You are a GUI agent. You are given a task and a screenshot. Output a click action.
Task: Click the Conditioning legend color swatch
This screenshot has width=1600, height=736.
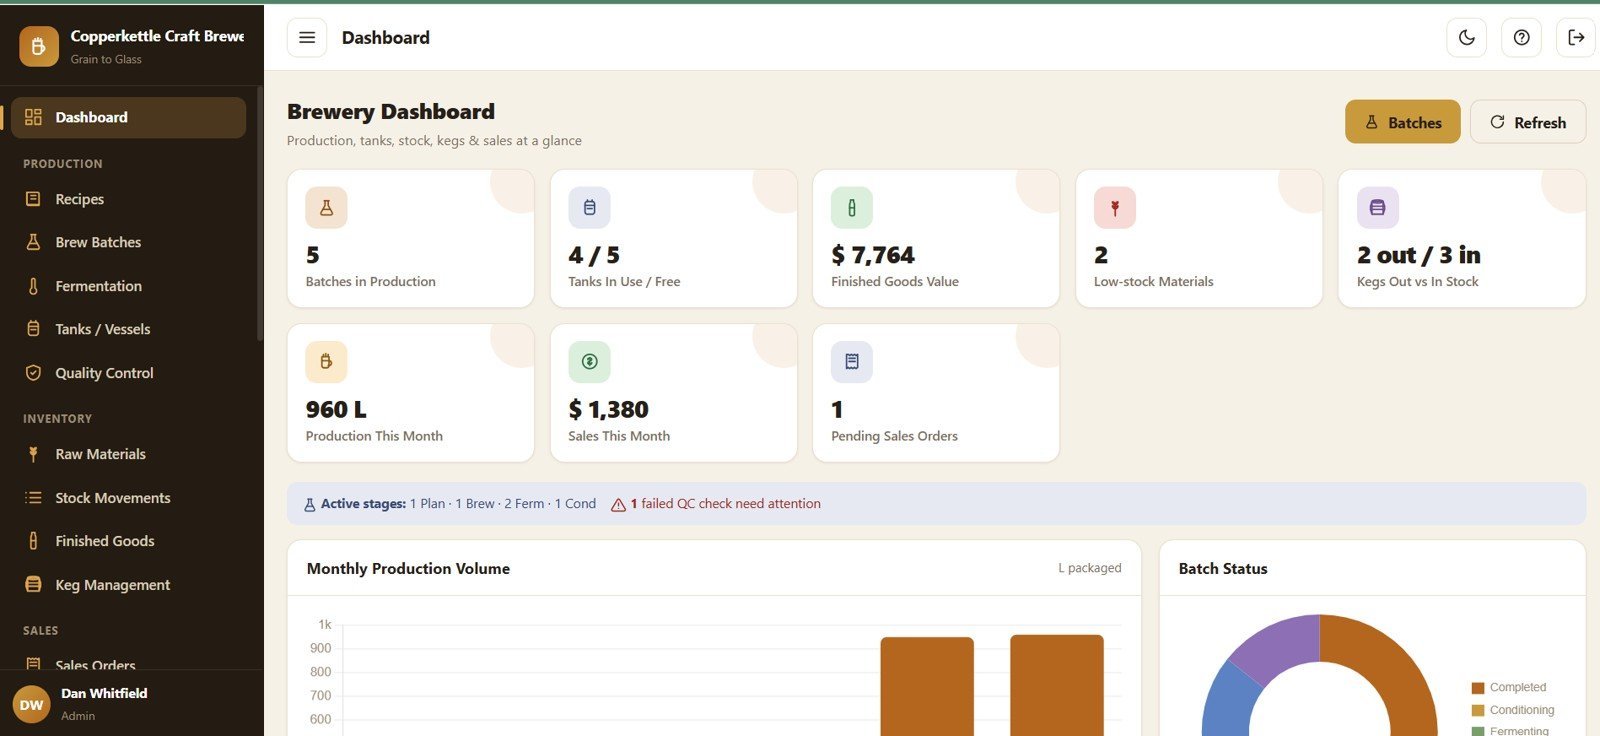(x=1478, y=711)
